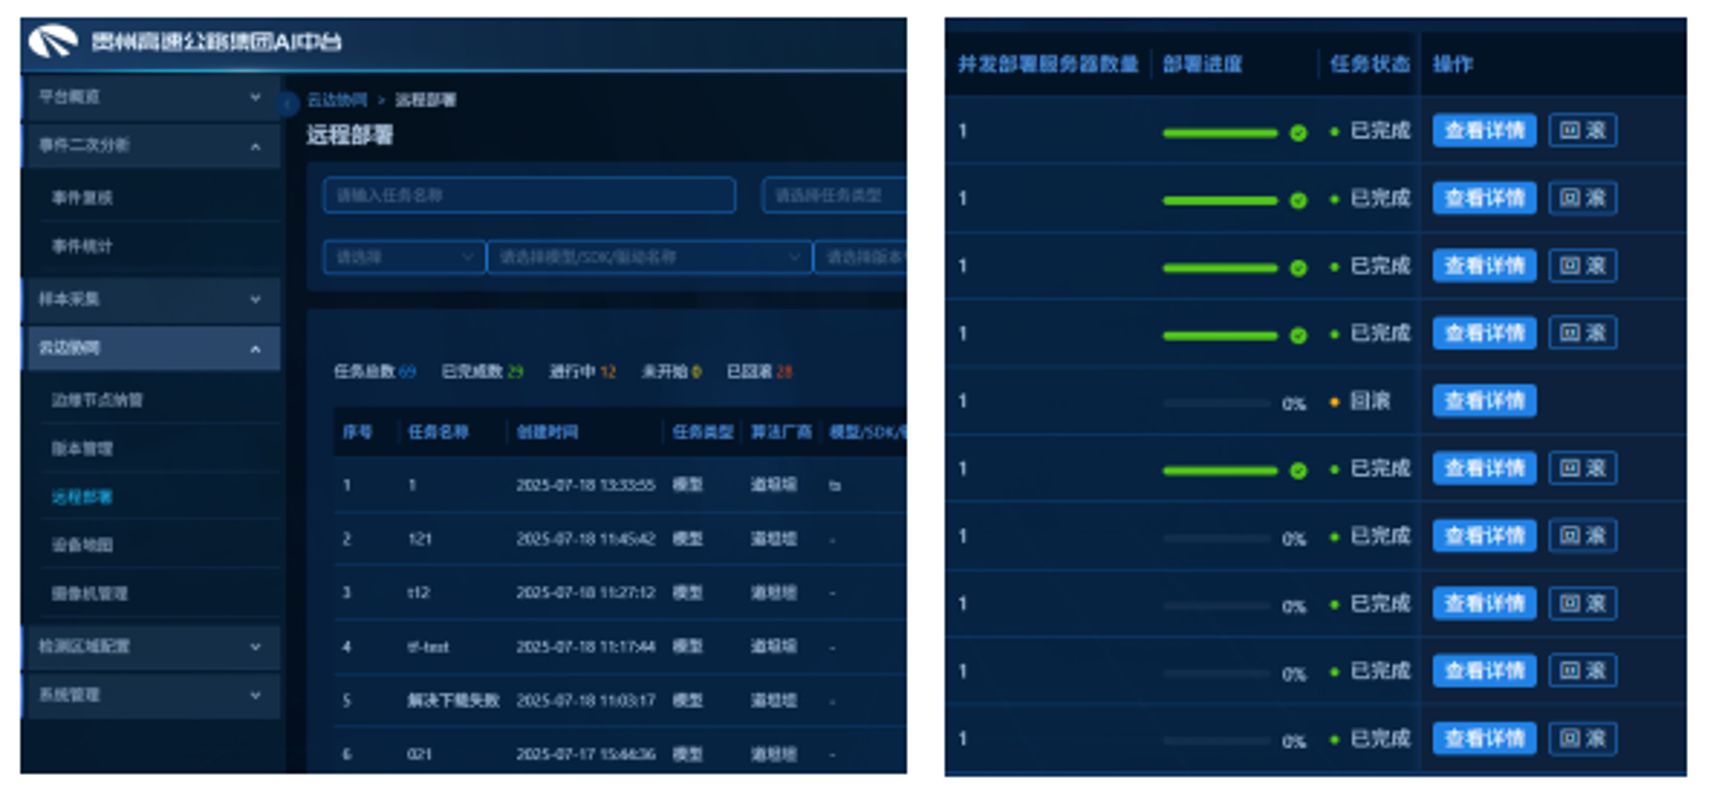The image size is (1716, 800).
Task: Open the 请选择模型/SDK/驱动名称 dropdown
Action: click(648, 257)
